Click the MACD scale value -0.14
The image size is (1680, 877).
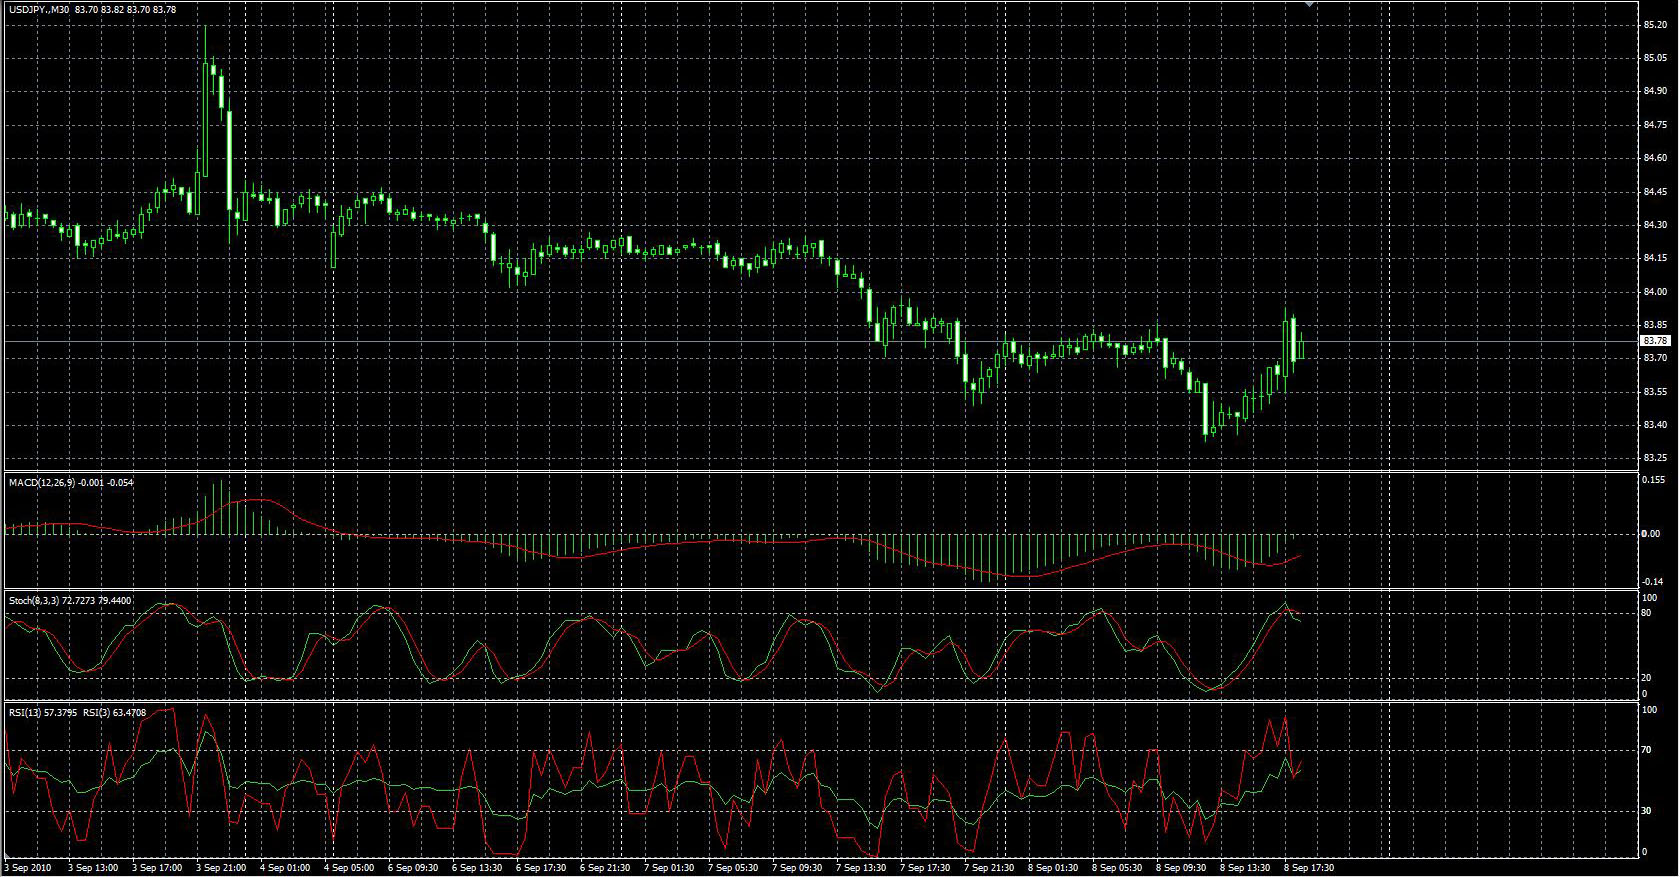click(1653, 582)
